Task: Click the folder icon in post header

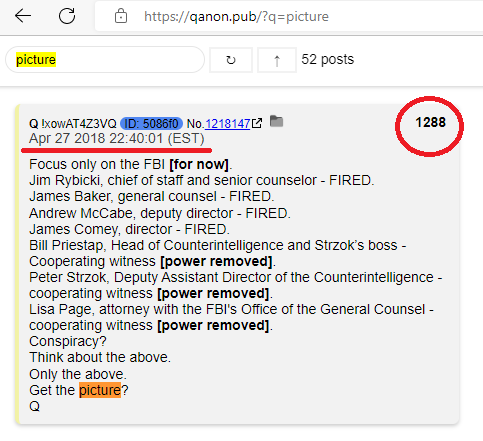Action: point(276,121)
